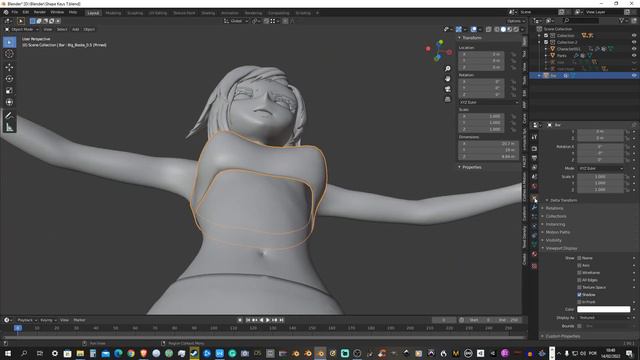This screenshot has height=360, width=640.
Task: Enable Wireframe checkbox in Viewport Display
Action: [x=579, y=273]
